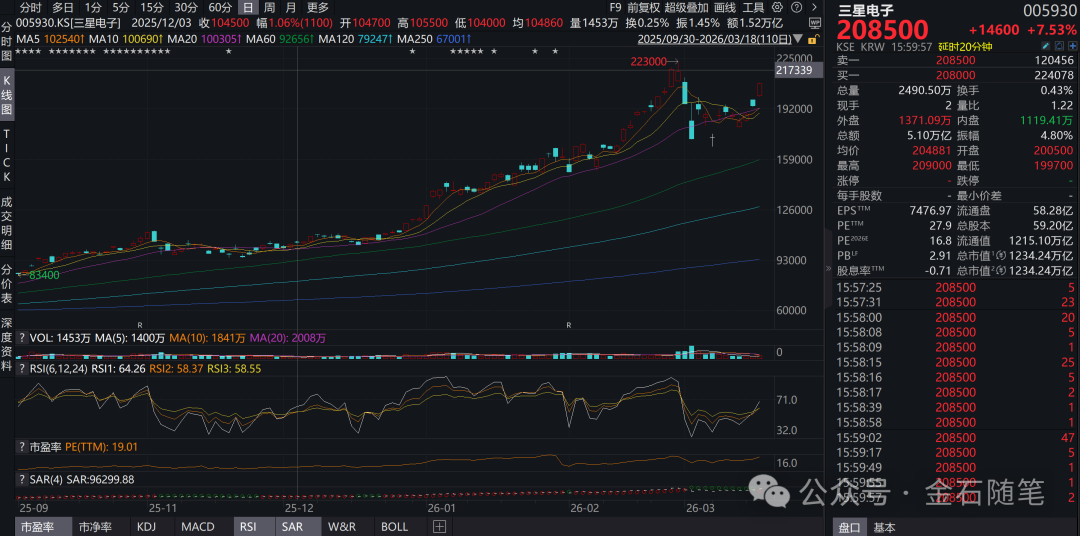The height and width of the screenshot is (536, 1080).
Task: Open the help question-mark icon in top toolbar
Action: pyautogui.click(x=796, y=8)
